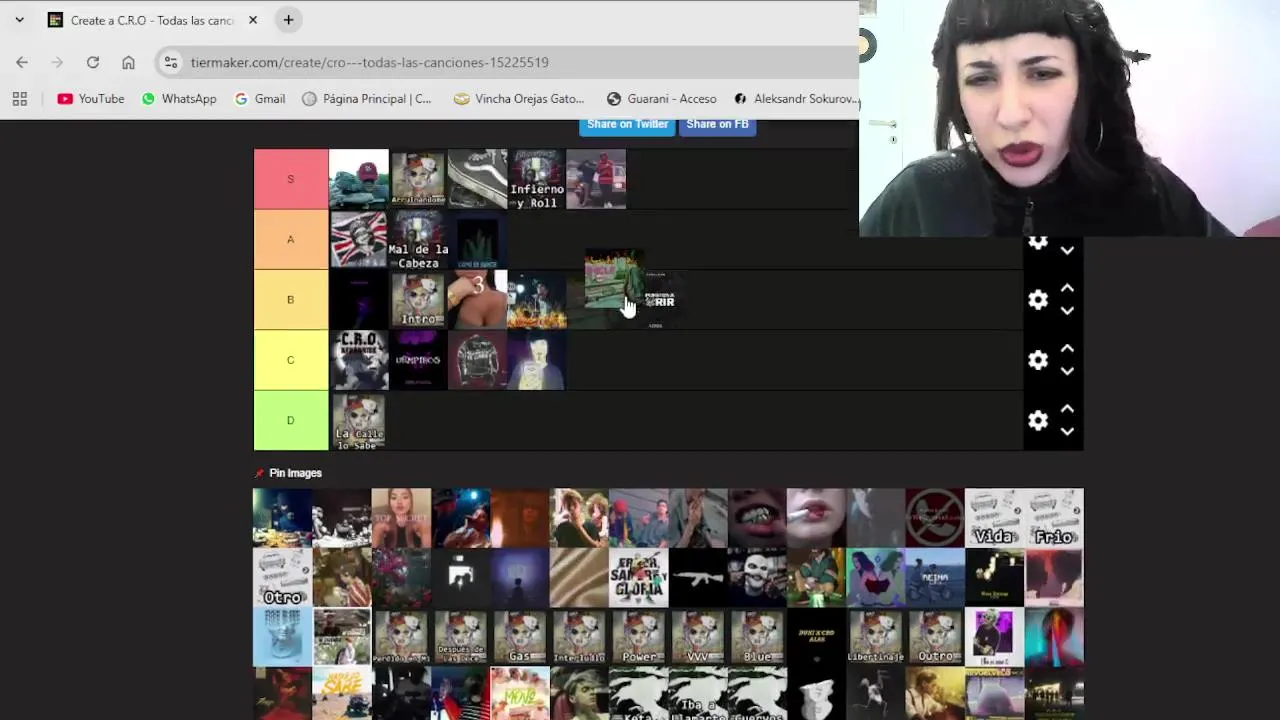Image resolution: width=1280 pixels, height=720 pixels.
Task: Select Gas image in pool
Action: coord(520,637)
